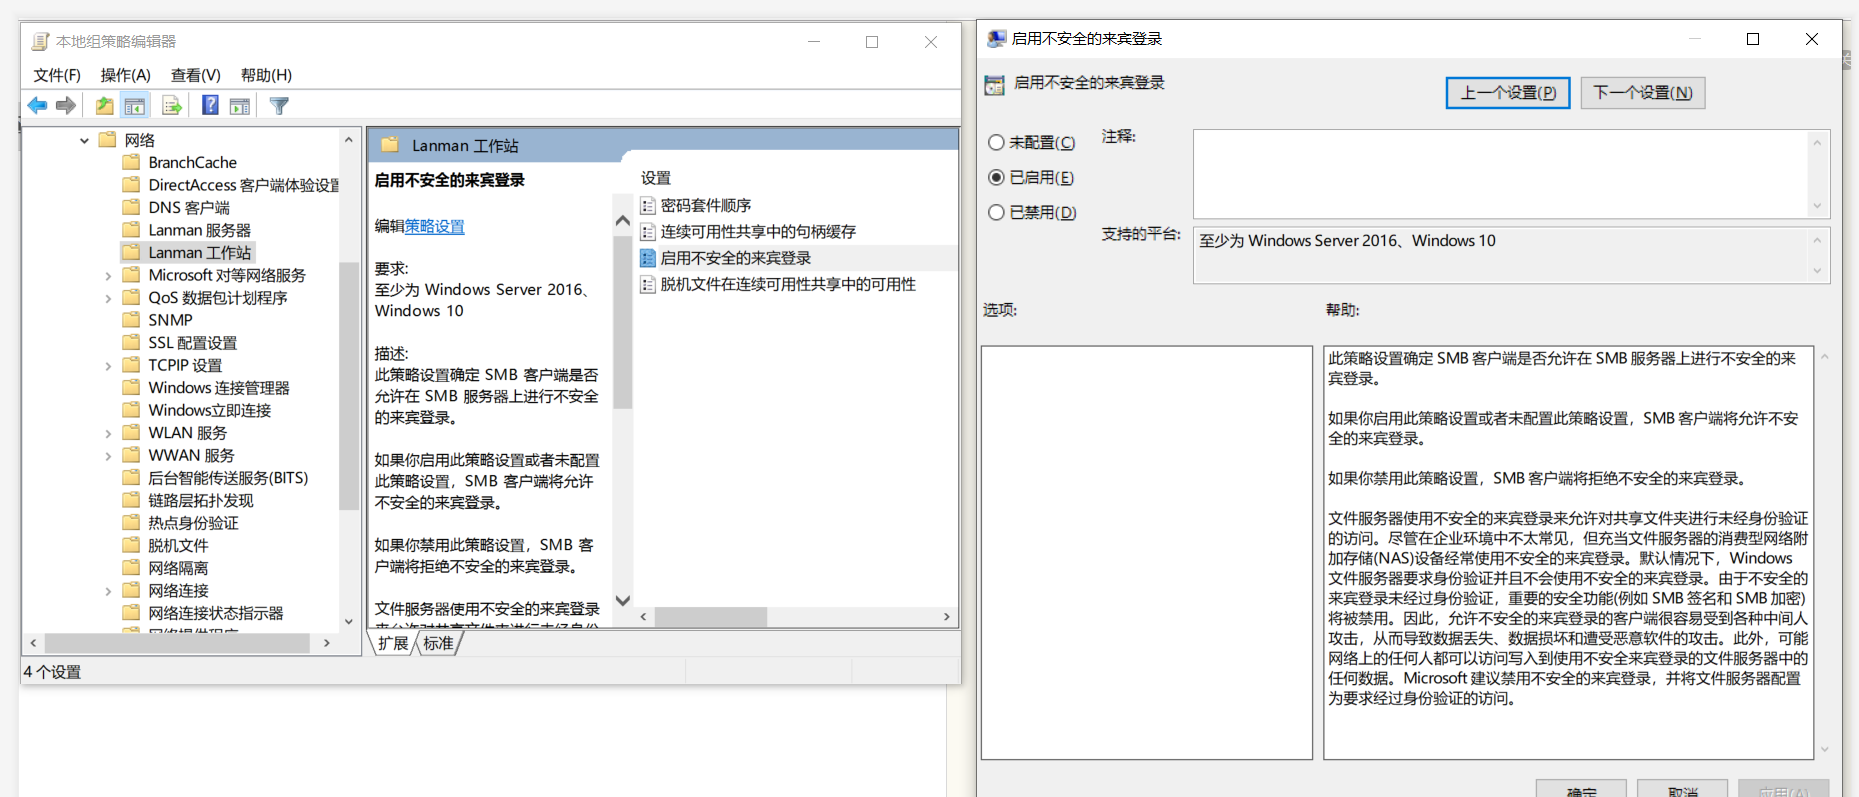The width and height of the screenshot is (1859, 797).
Task: Click the settings list horizontal scrollbar thumb
Action: [711, 617]
